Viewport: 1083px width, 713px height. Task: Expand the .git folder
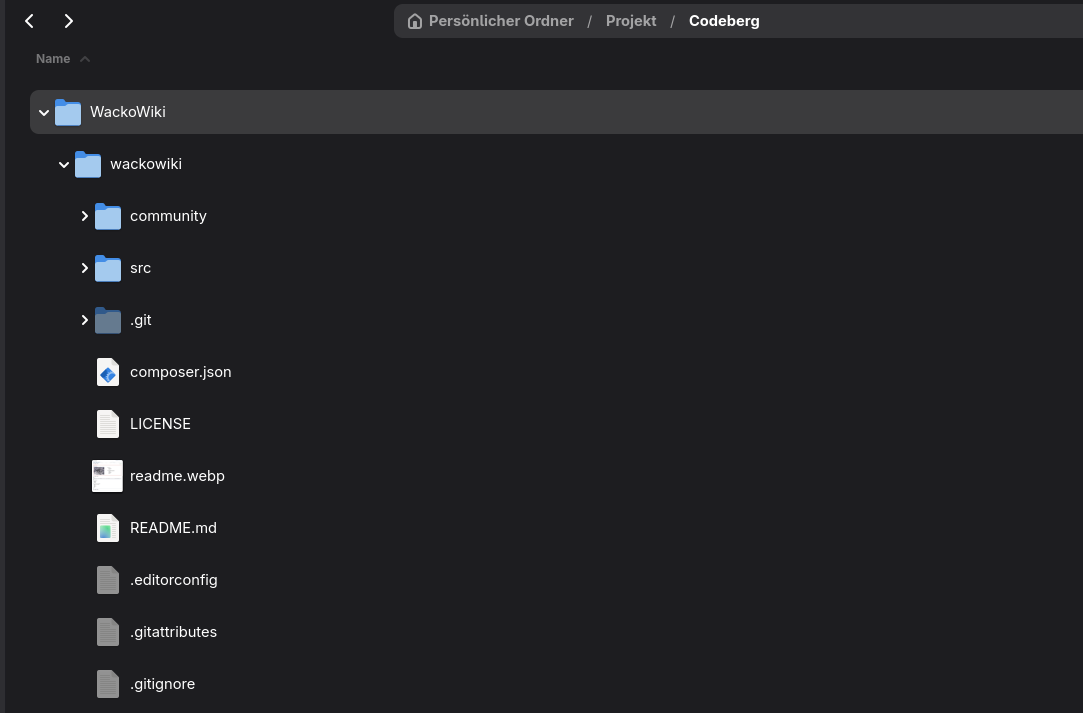85,320
